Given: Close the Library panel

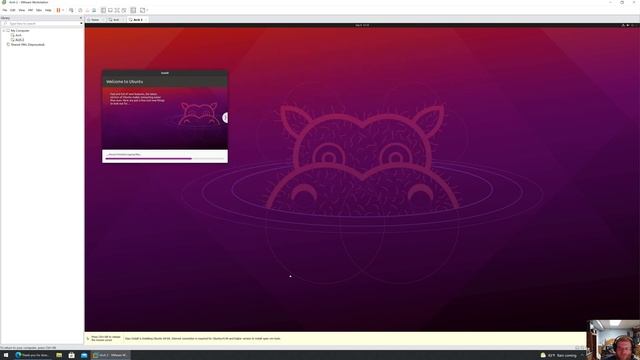Looking at the screenshot, I should [81, 18].
